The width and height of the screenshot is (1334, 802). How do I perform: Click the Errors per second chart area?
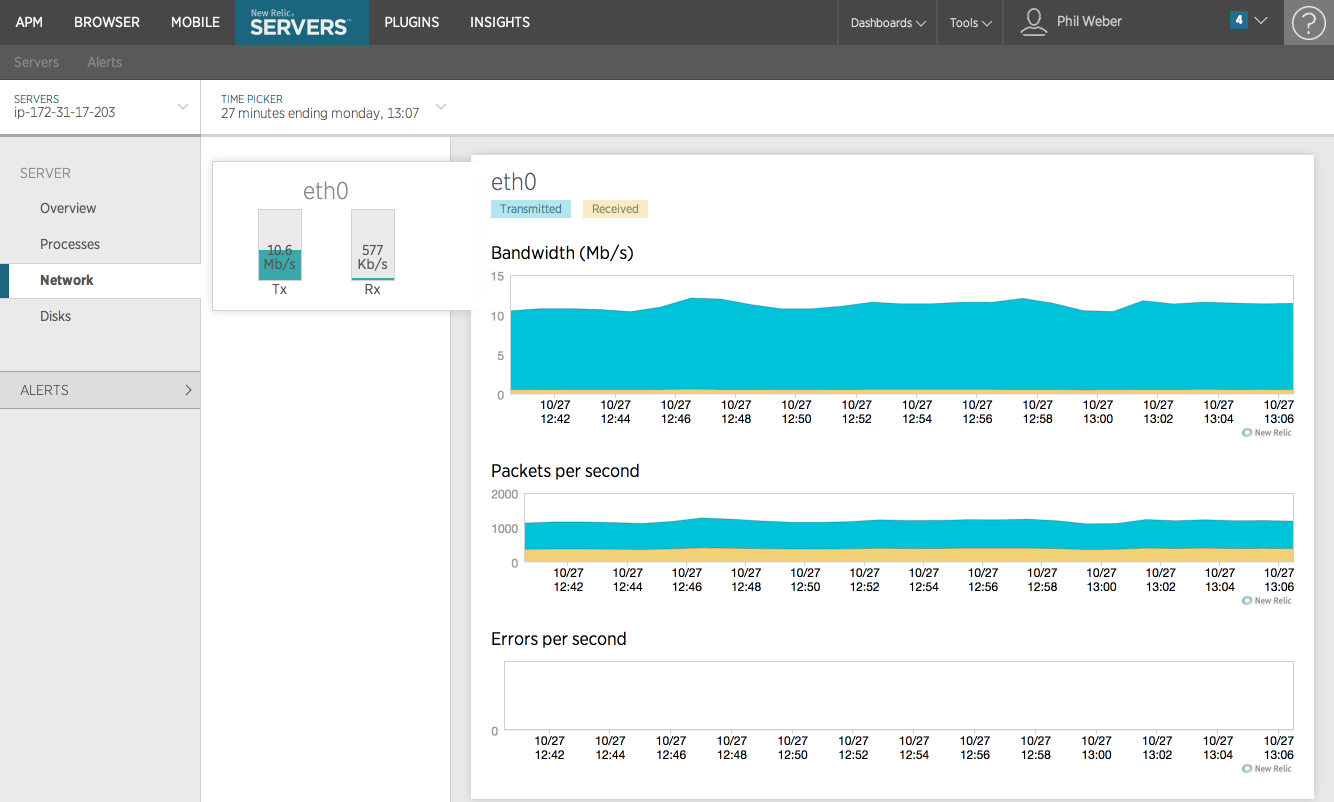coord(899,695)
